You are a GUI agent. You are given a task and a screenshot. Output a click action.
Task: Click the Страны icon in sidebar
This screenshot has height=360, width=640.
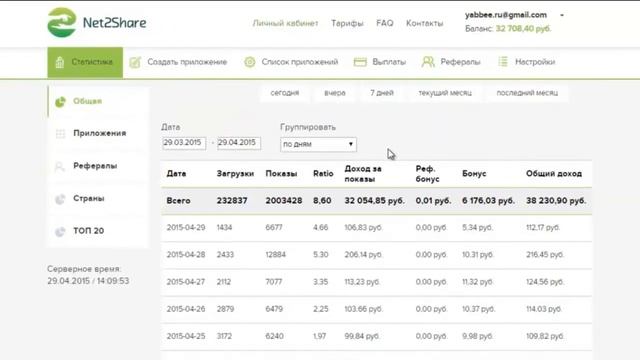tap(60, 199)
